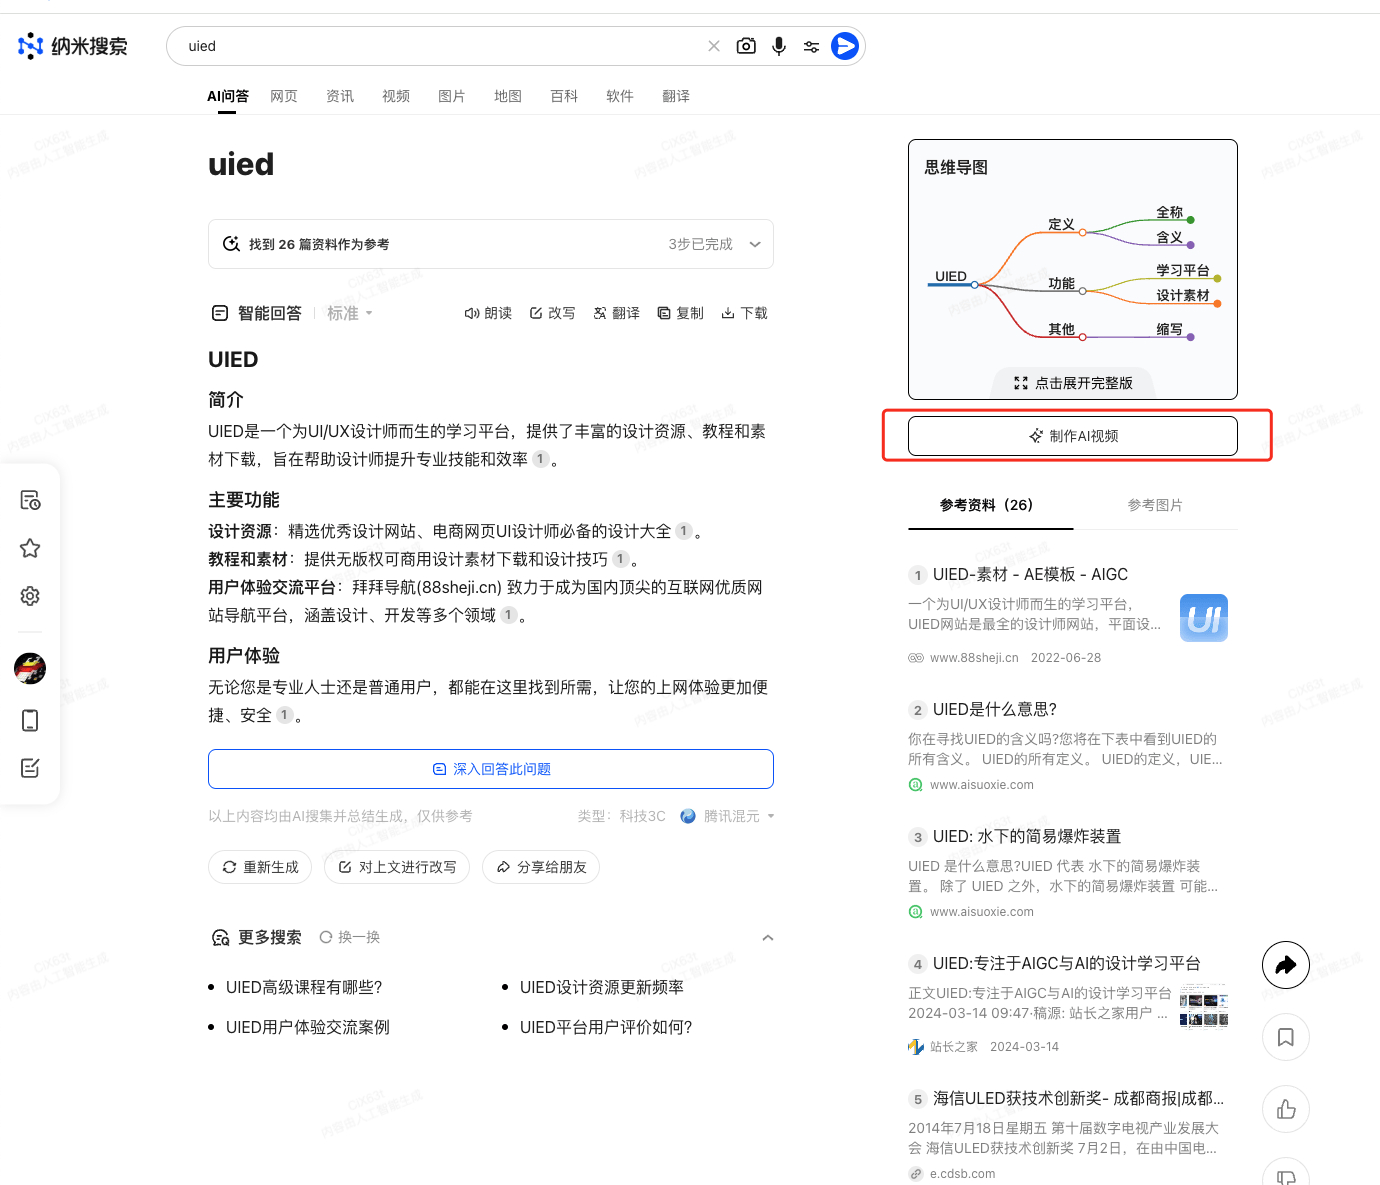Open suggestion UIED平台用户评价如何?
The image size is (1380, 1185).
pos(606,1027)
